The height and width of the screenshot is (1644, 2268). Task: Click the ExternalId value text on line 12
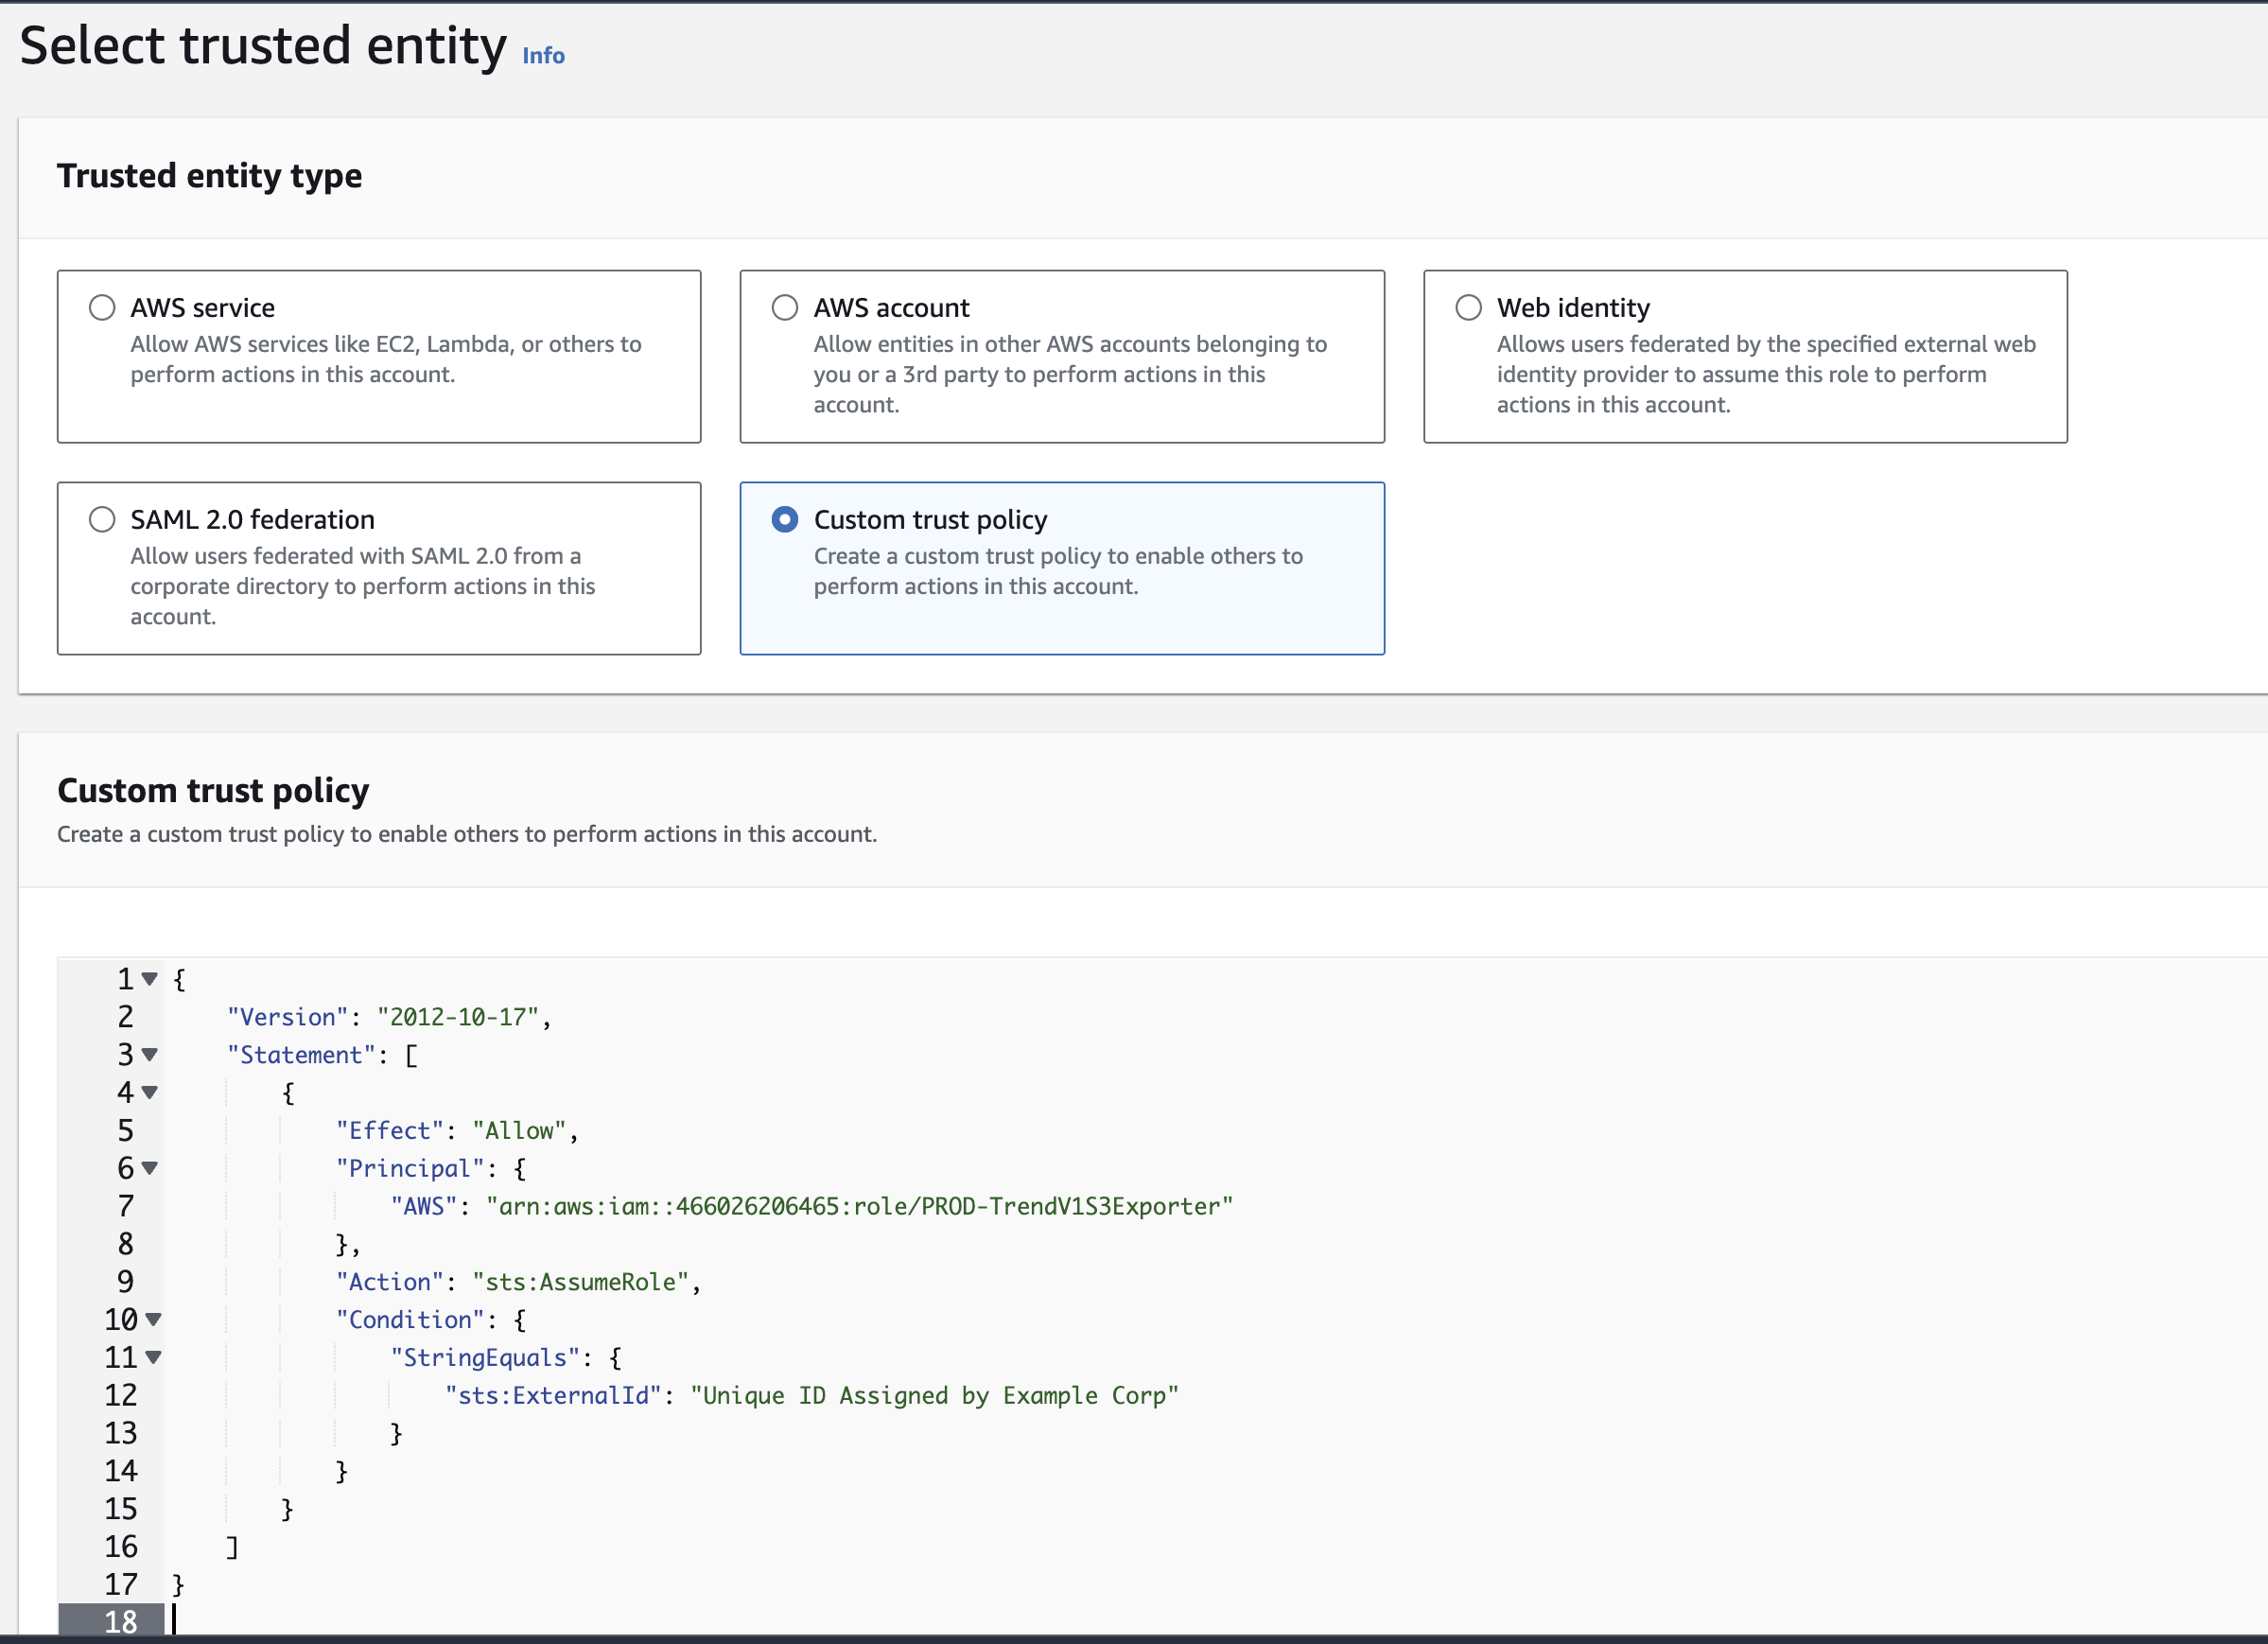point(934,1396)
